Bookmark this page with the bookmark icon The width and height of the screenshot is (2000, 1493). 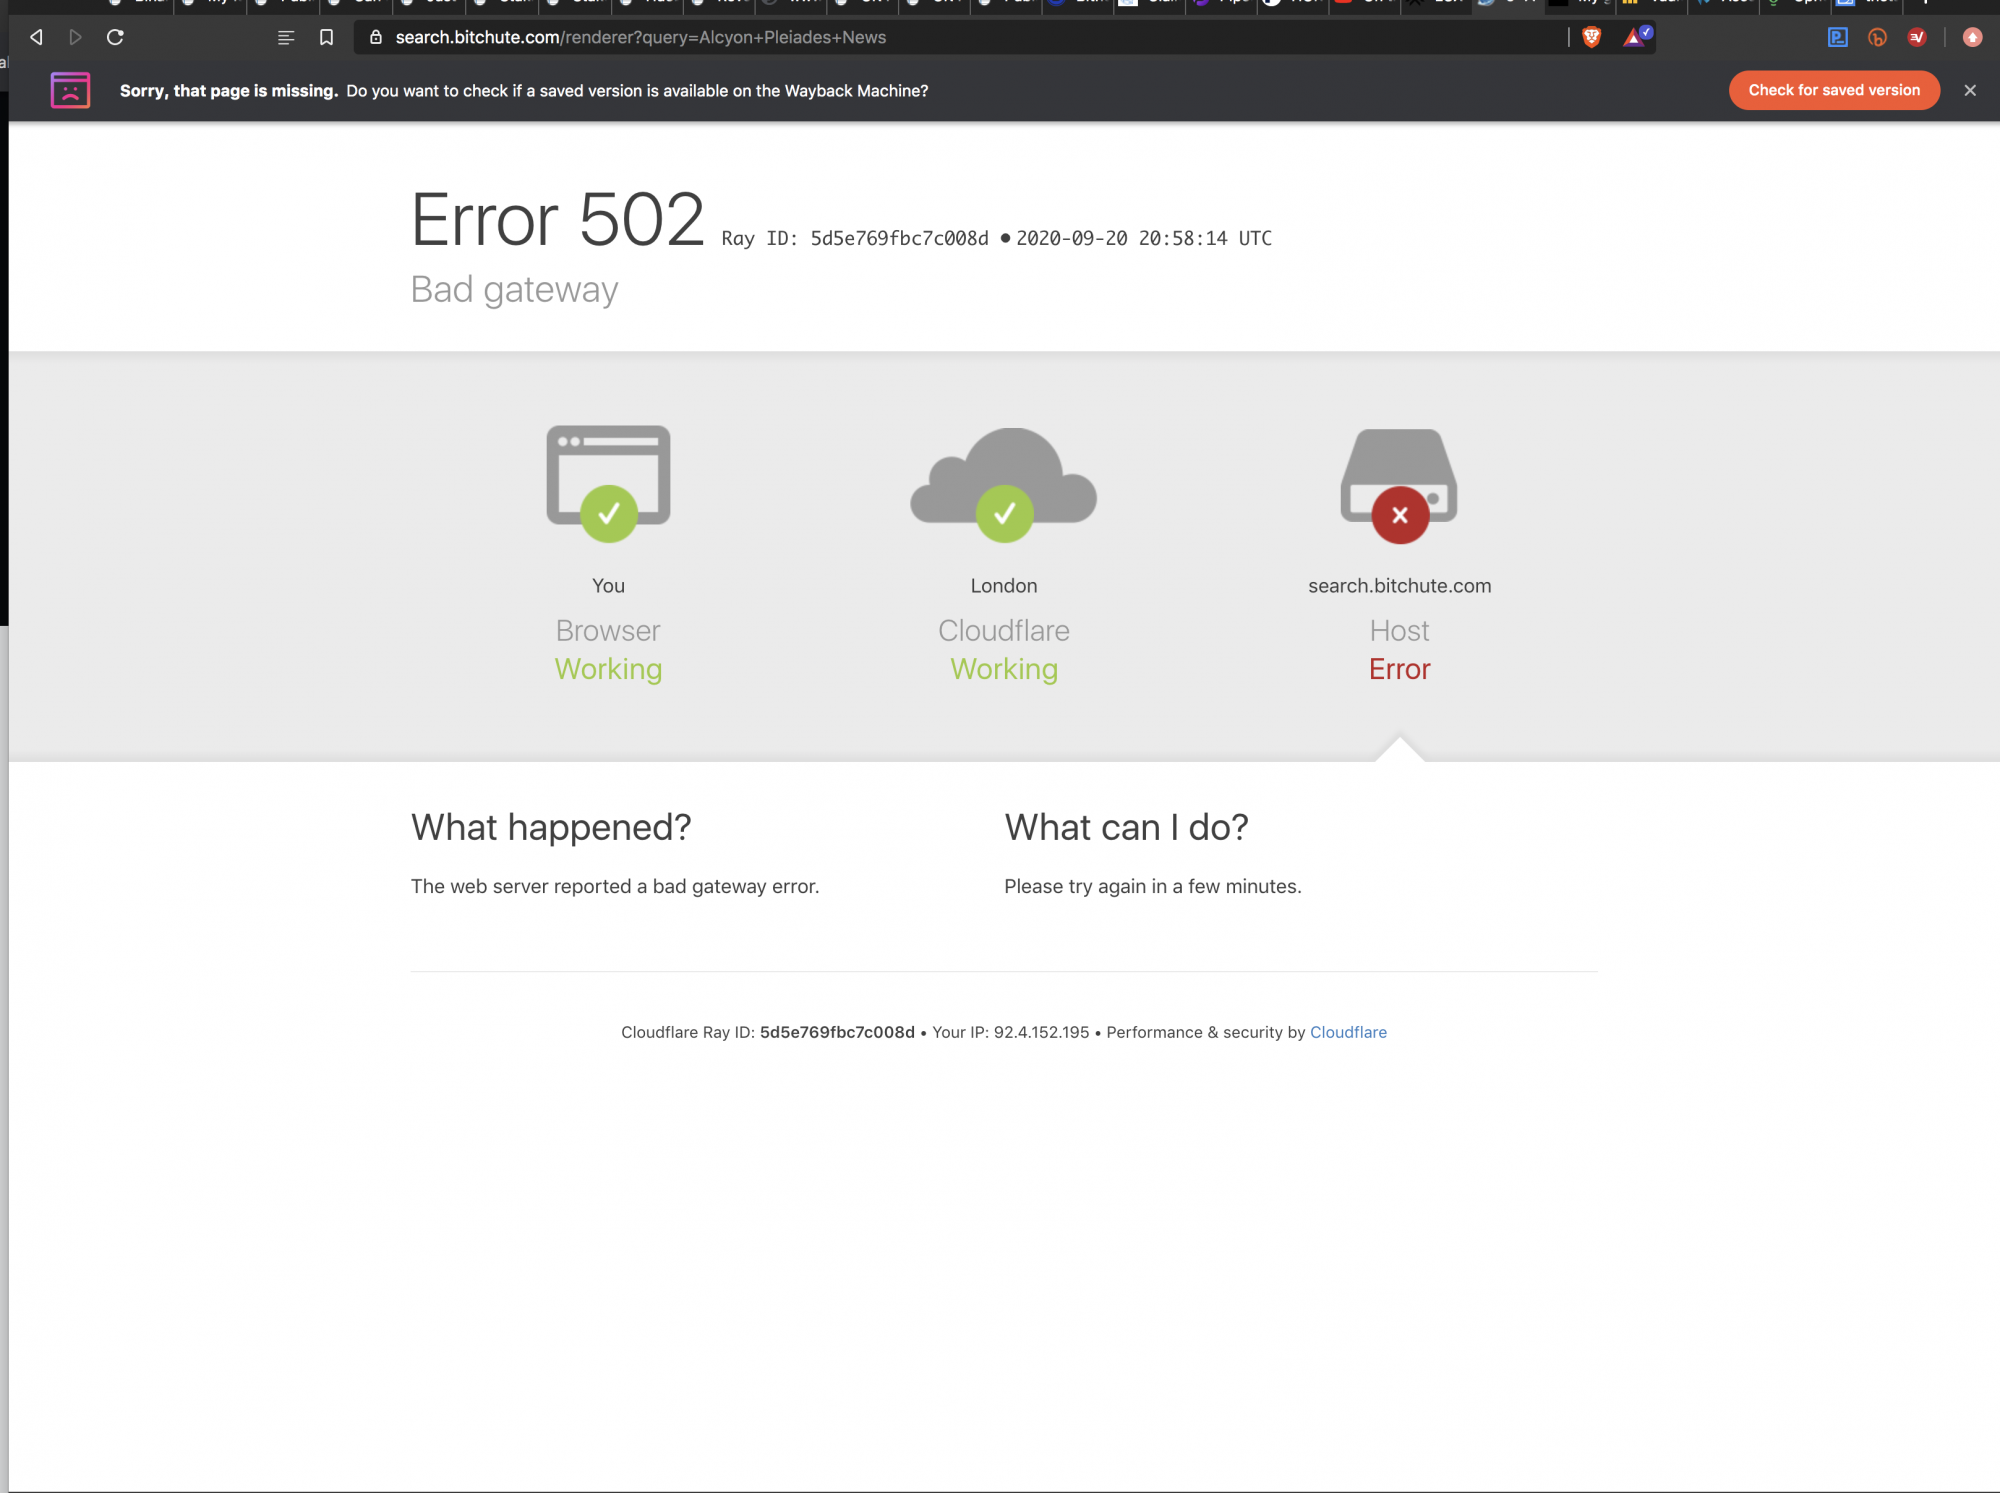pyautogui.click(x=326, y=38)
